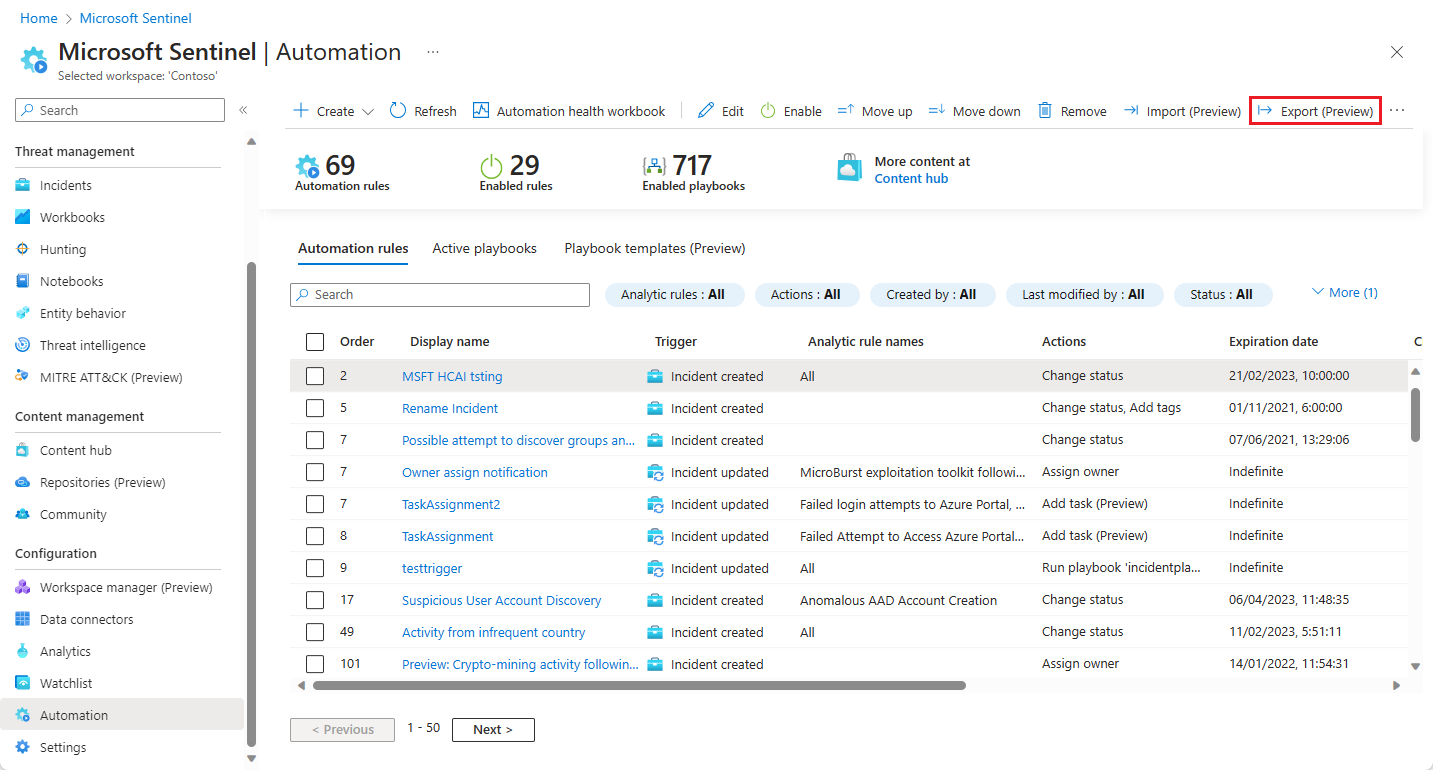Image resolution: width=1433 pixels, height=770 pixels.
Task: Check the box for MSFT HCAI tsting
Action: tap(315, 376)
